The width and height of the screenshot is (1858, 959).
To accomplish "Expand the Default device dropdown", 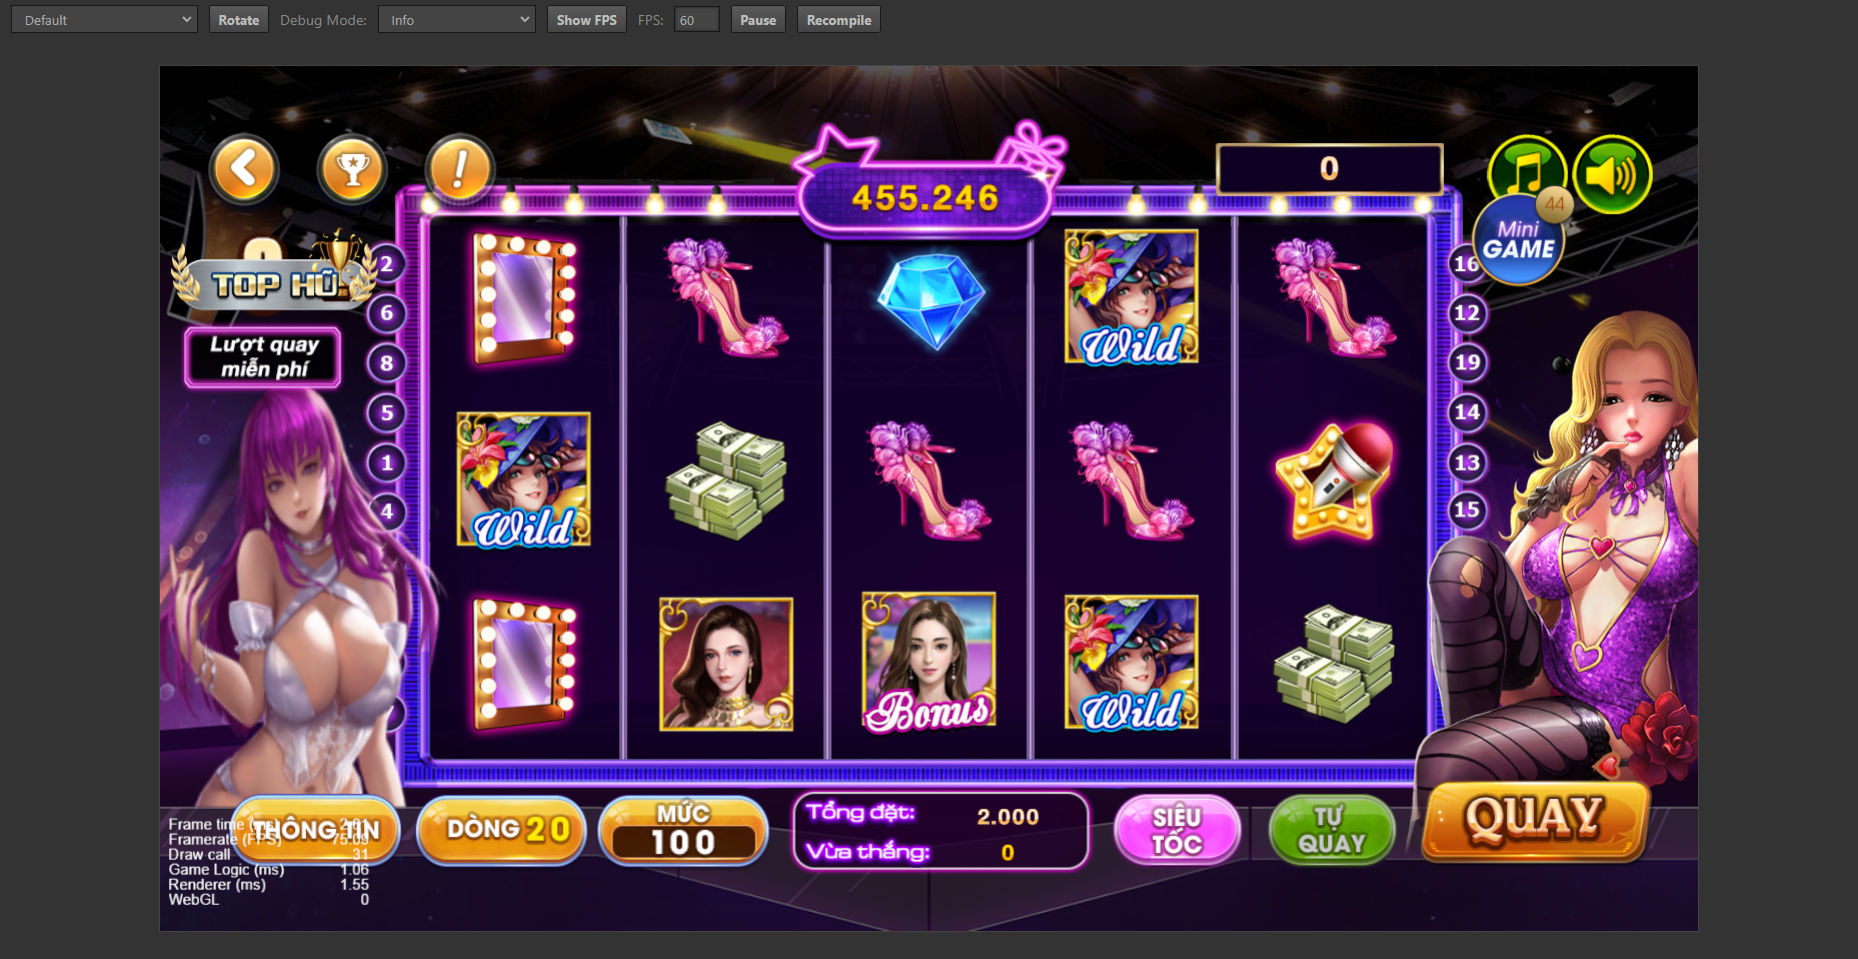I will (104, 20).
